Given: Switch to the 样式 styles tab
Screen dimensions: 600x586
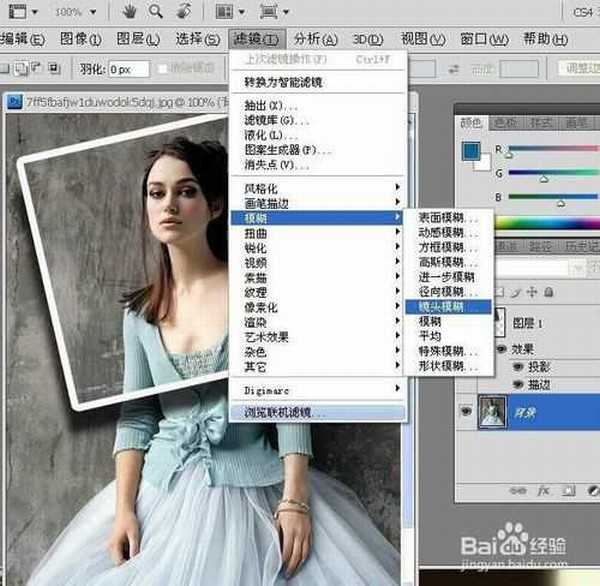Looking at the screenshot, I should coord(542,123).
